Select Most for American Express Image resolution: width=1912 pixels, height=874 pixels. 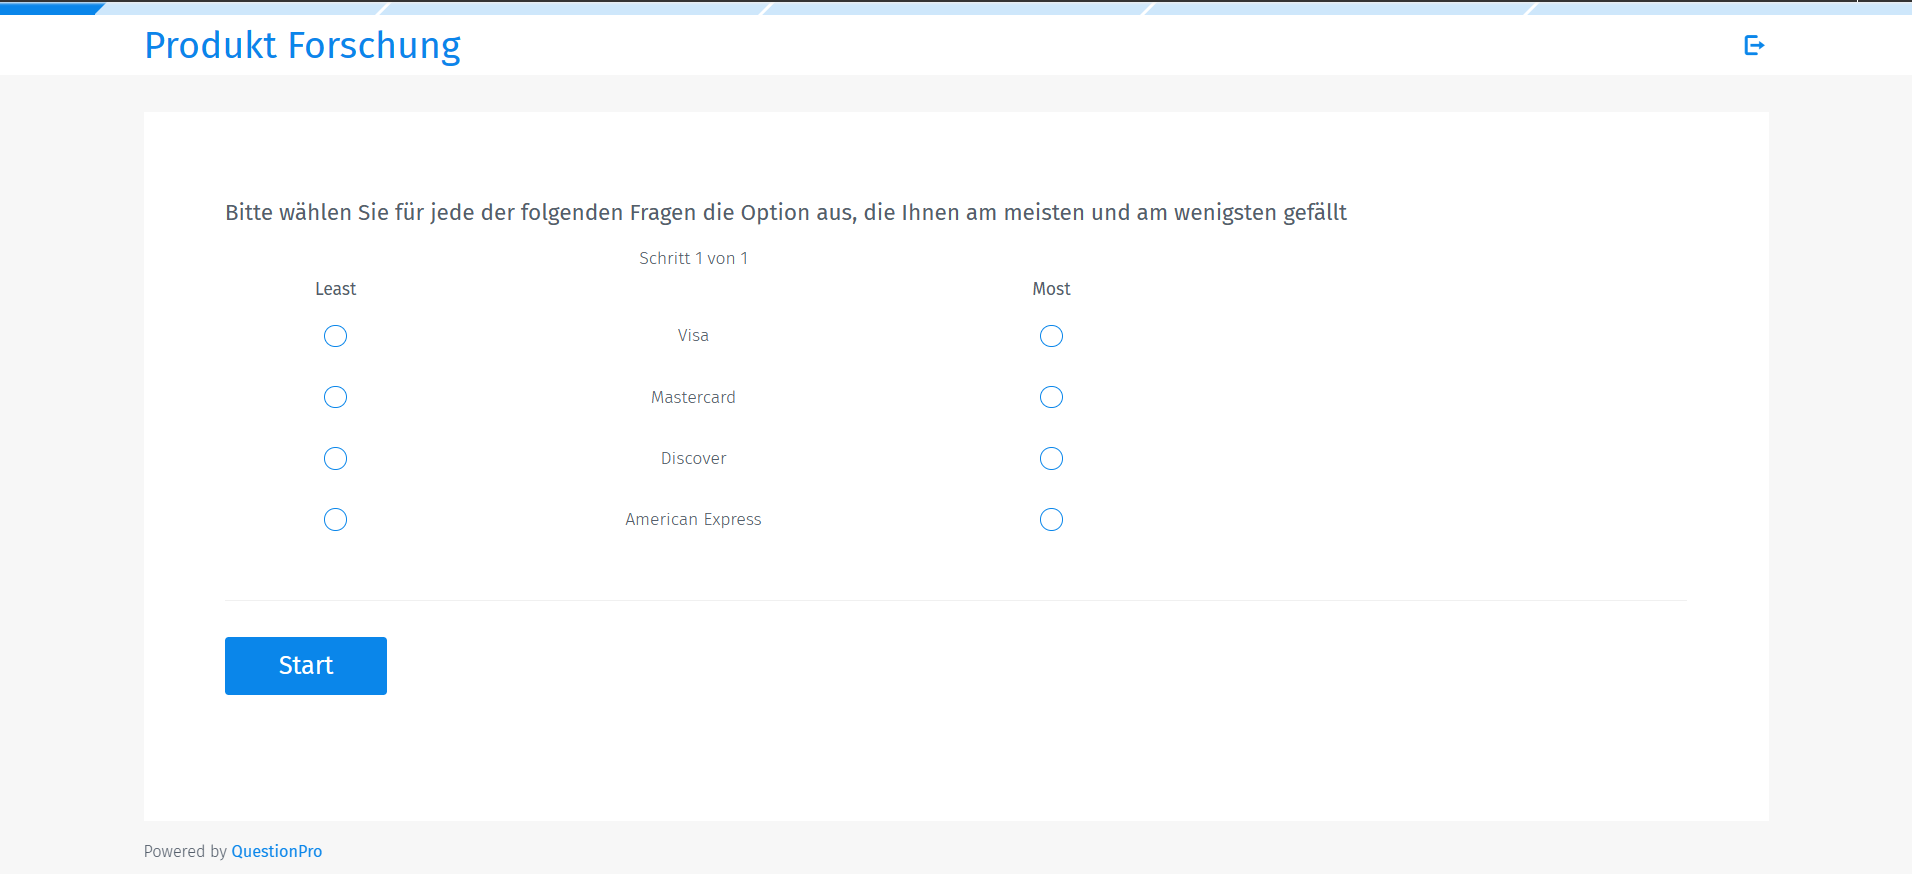[1051, 519]
